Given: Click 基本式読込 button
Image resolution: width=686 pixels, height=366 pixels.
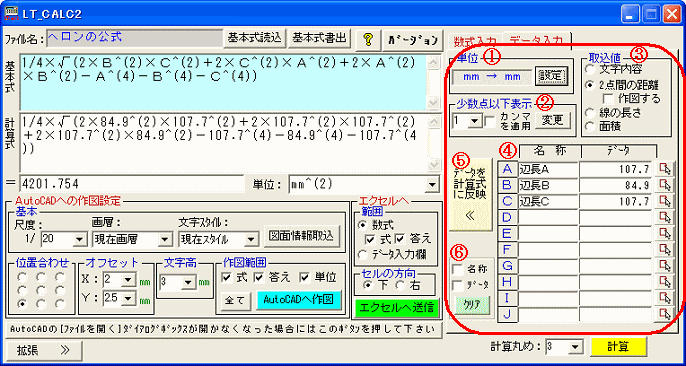Looking at the screenshot, I should pyautogui.click(x=256, y=38).
